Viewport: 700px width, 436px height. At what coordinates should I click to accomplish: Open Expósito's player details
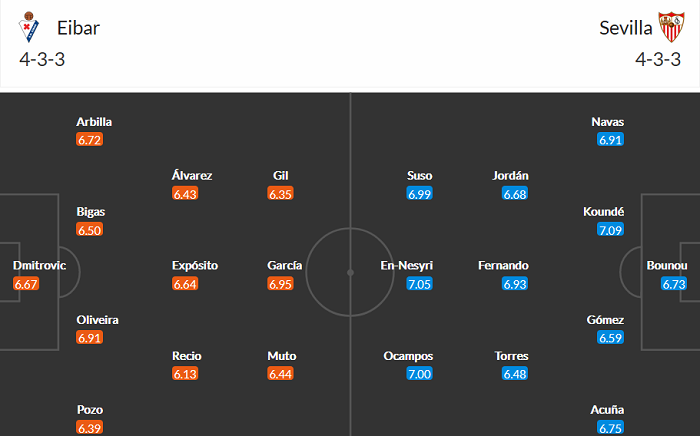click(x=195, y=266)
